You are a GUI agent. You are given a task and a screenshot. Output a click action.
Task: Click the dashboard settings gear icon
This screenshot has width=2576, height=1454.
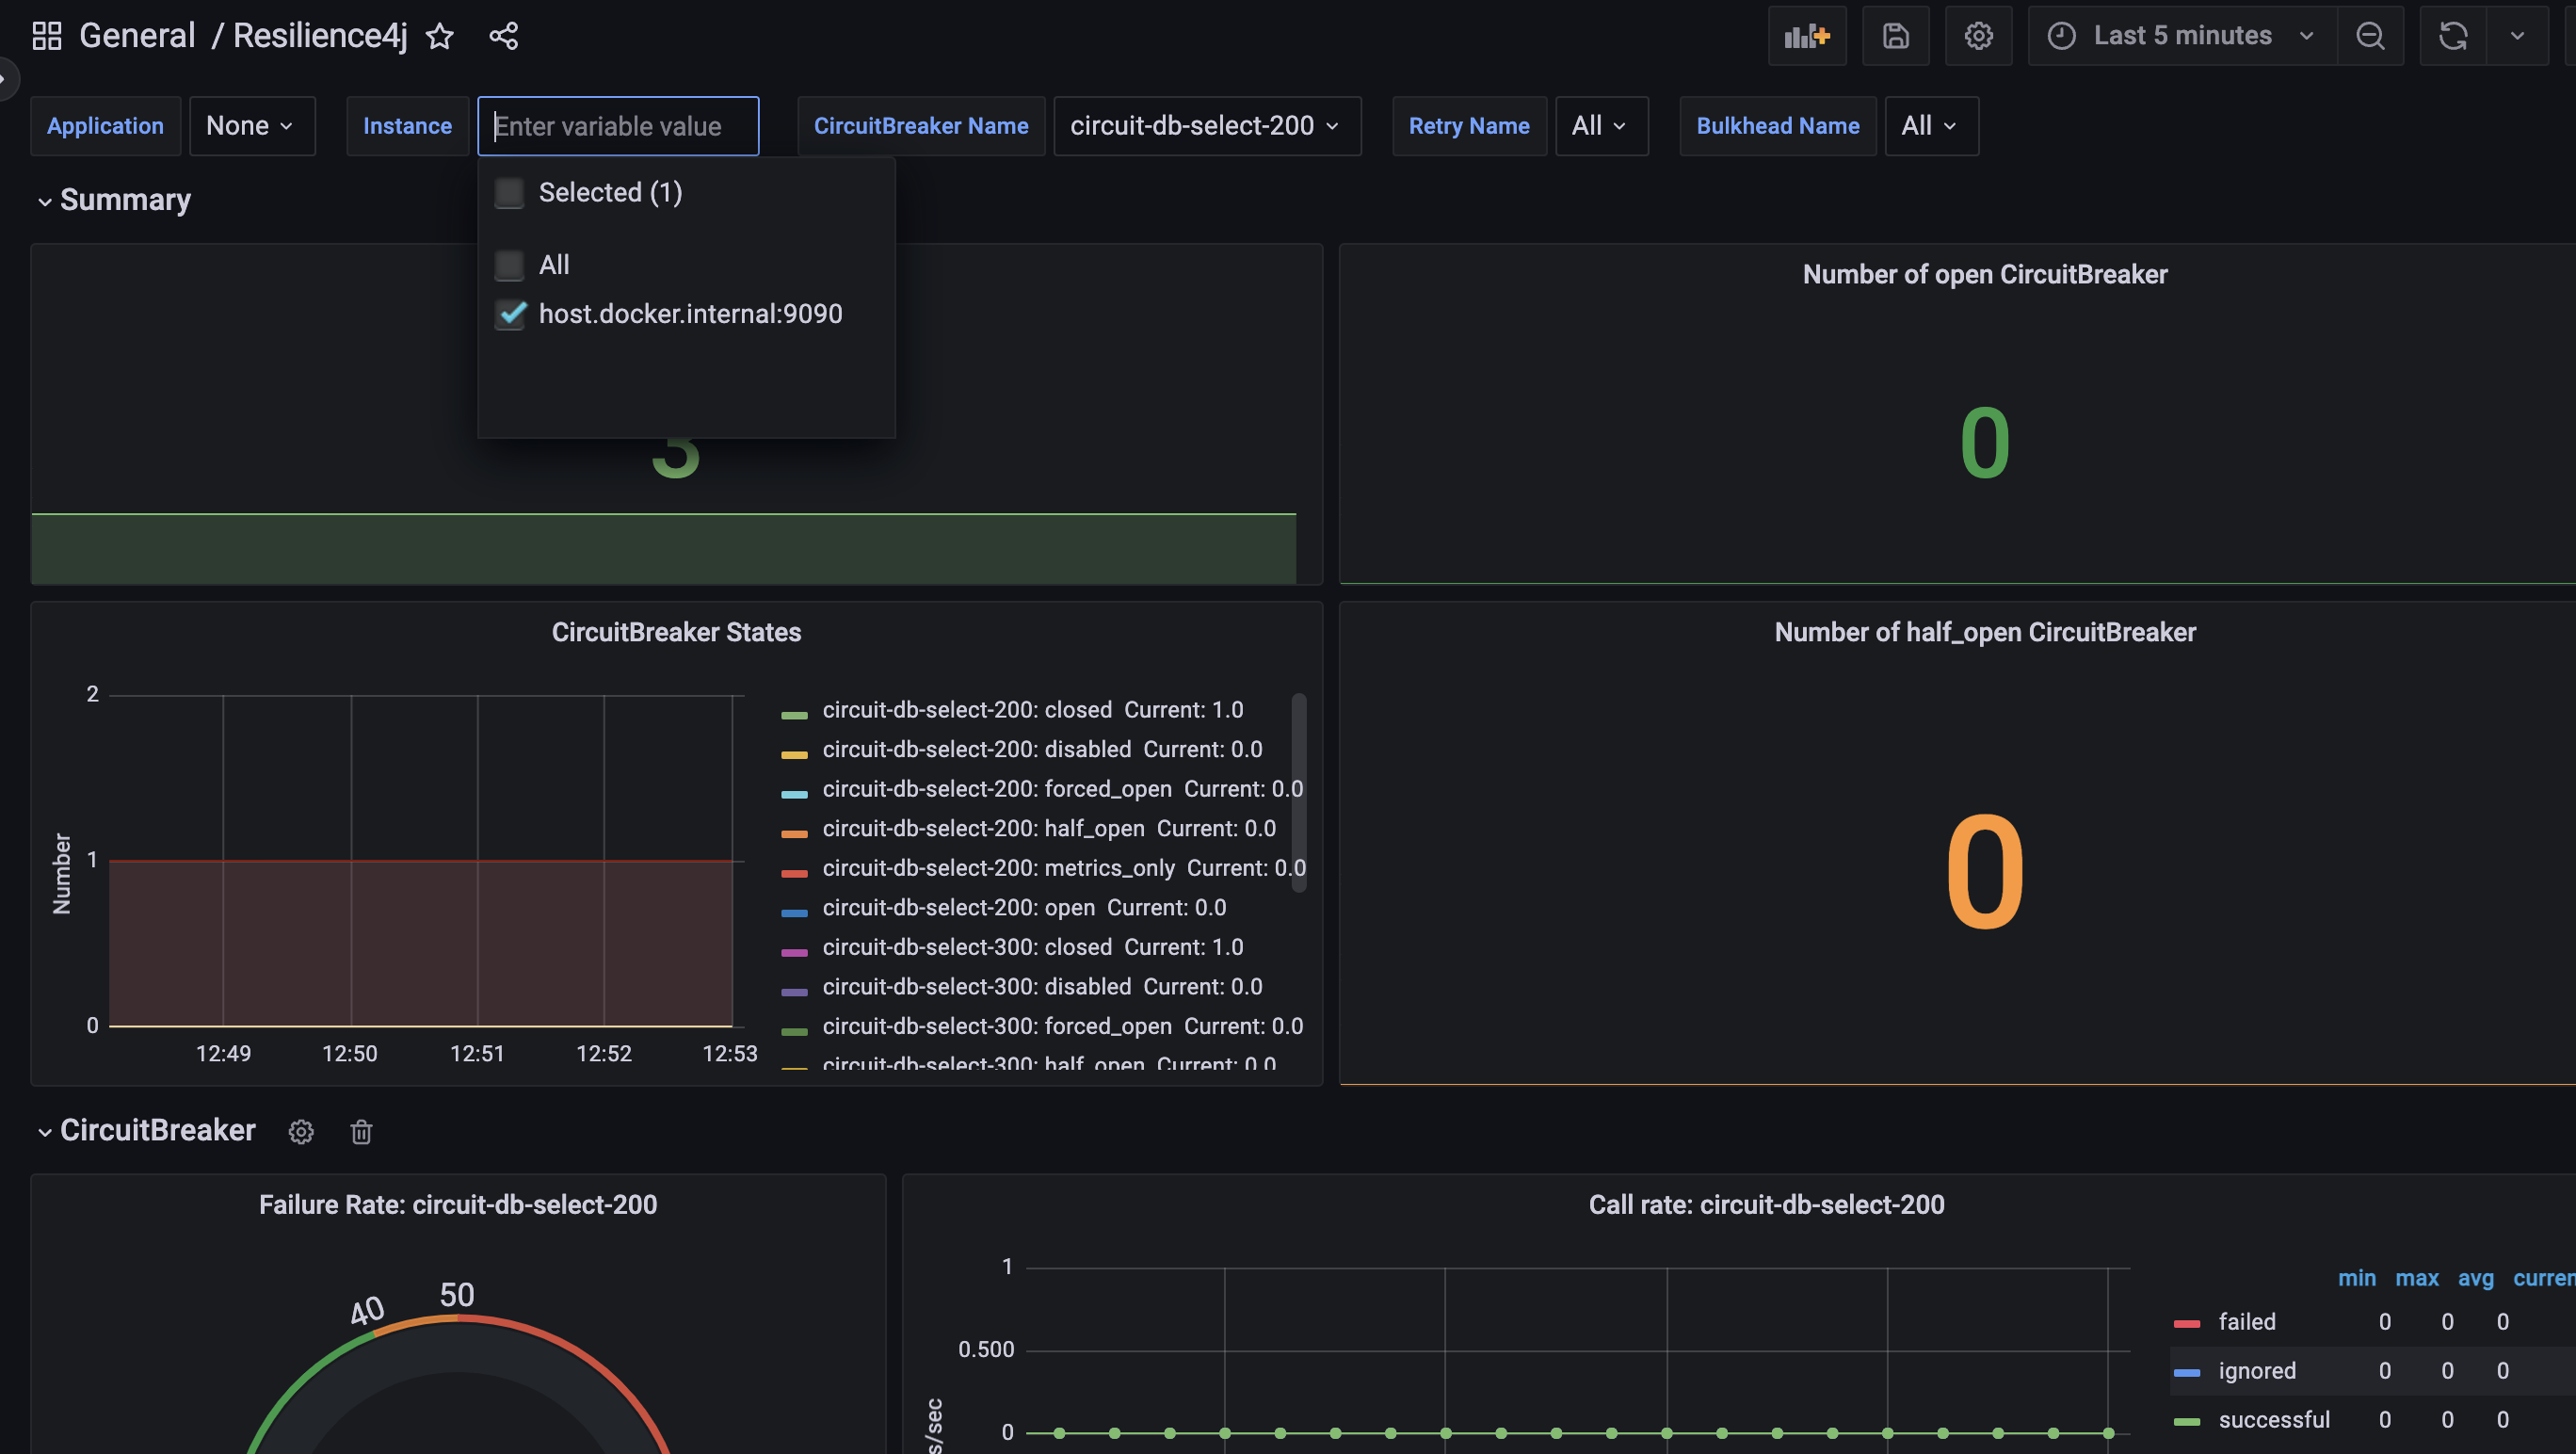tap(1976, 36)
